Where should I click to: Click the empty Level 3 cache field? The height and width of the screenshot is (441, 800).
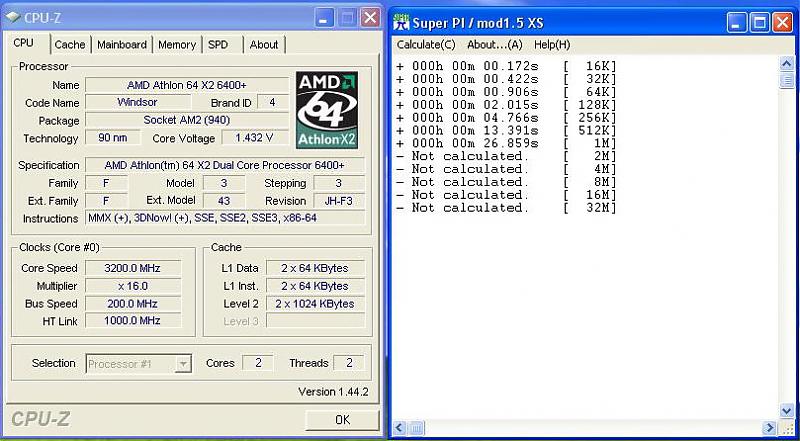point(315,321)
